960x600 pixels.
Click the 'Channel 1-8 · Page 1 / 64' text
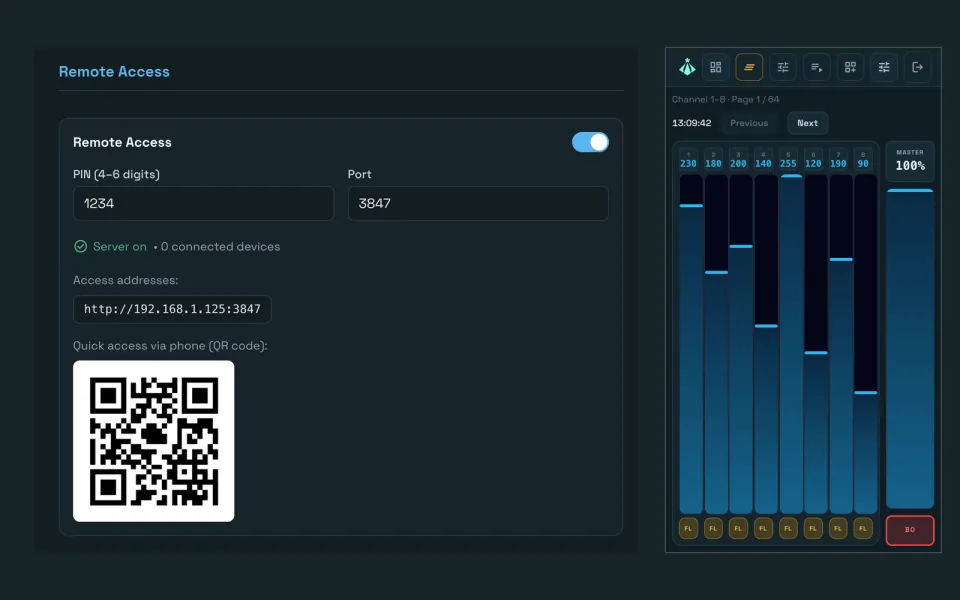(x=726, y=99)
